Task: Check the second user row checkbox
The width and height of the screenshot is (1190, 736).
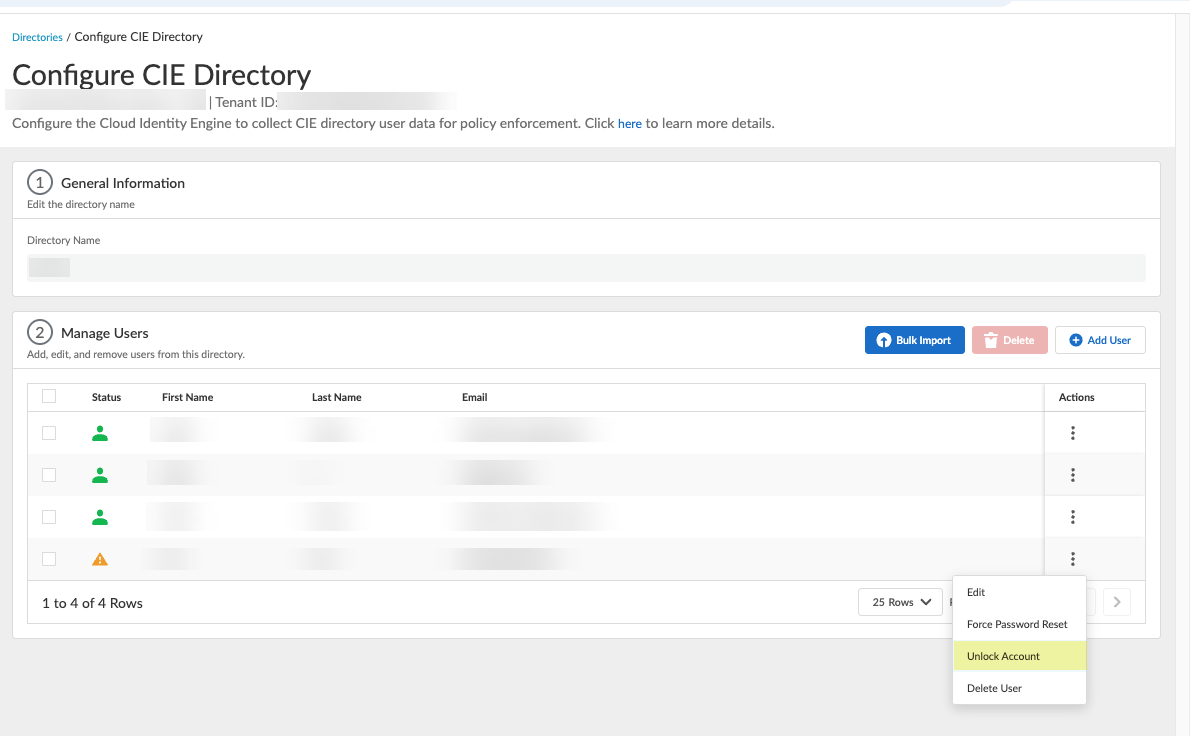Action: click(x=49, y=475)
